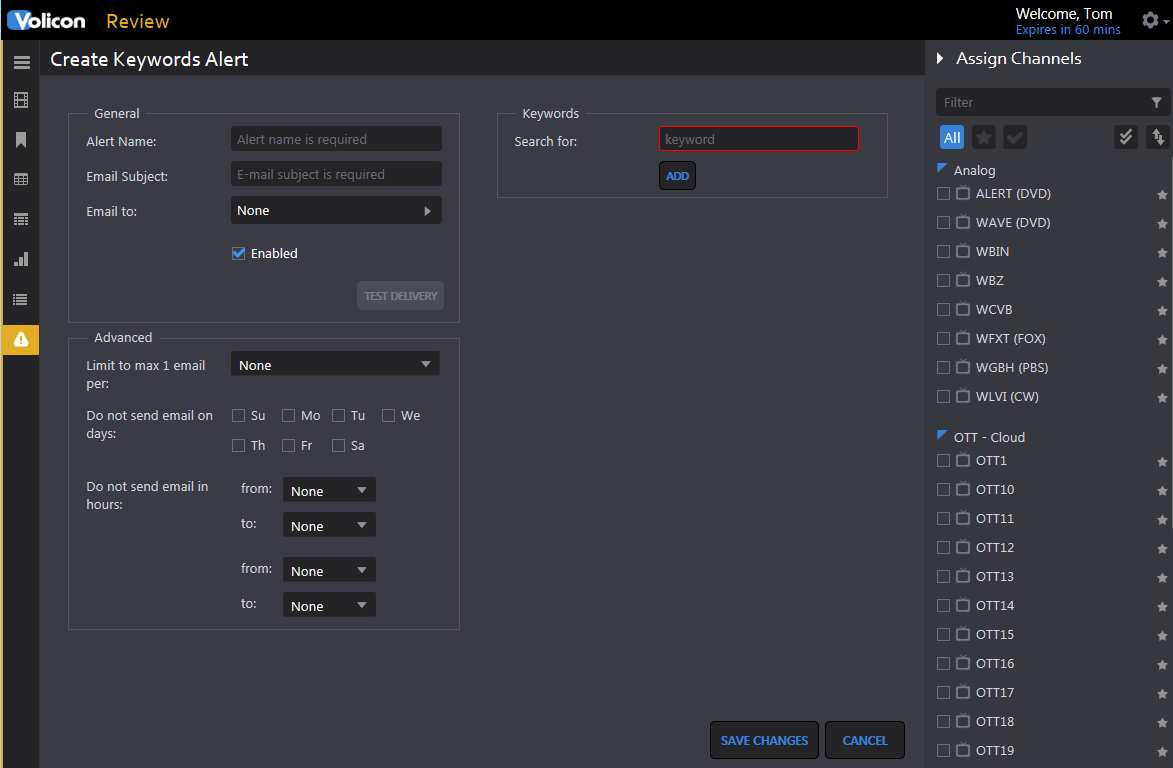Check the Sa day checkbox
This screenshot has width=1173, height=768.
(338, 446)
